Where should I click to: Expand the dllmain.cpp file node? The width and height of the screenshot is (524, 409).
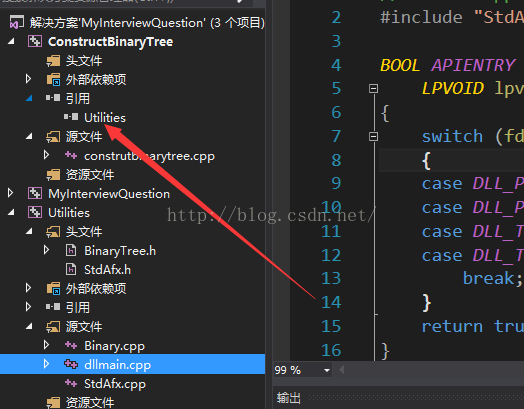point(46,364)
